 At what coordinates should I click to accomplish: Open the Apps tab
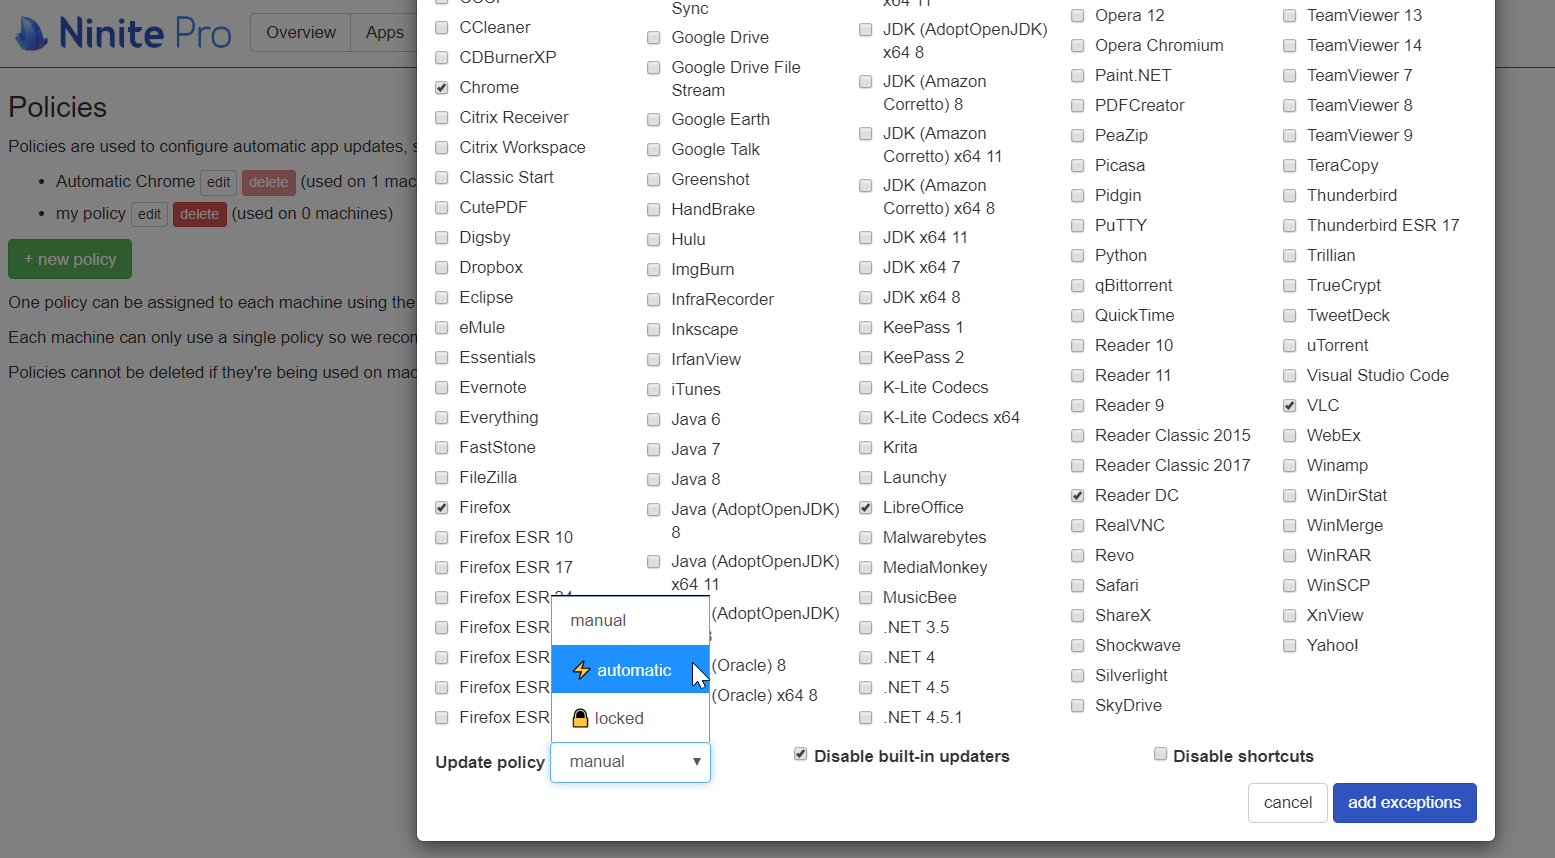click(385, 32)
